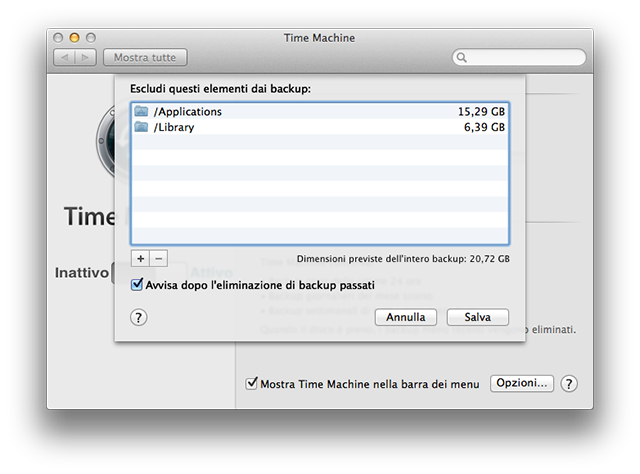This screenshot has width=640, height=474.
Task: Open help button beside Opzioni
Action: pos(569,383)
